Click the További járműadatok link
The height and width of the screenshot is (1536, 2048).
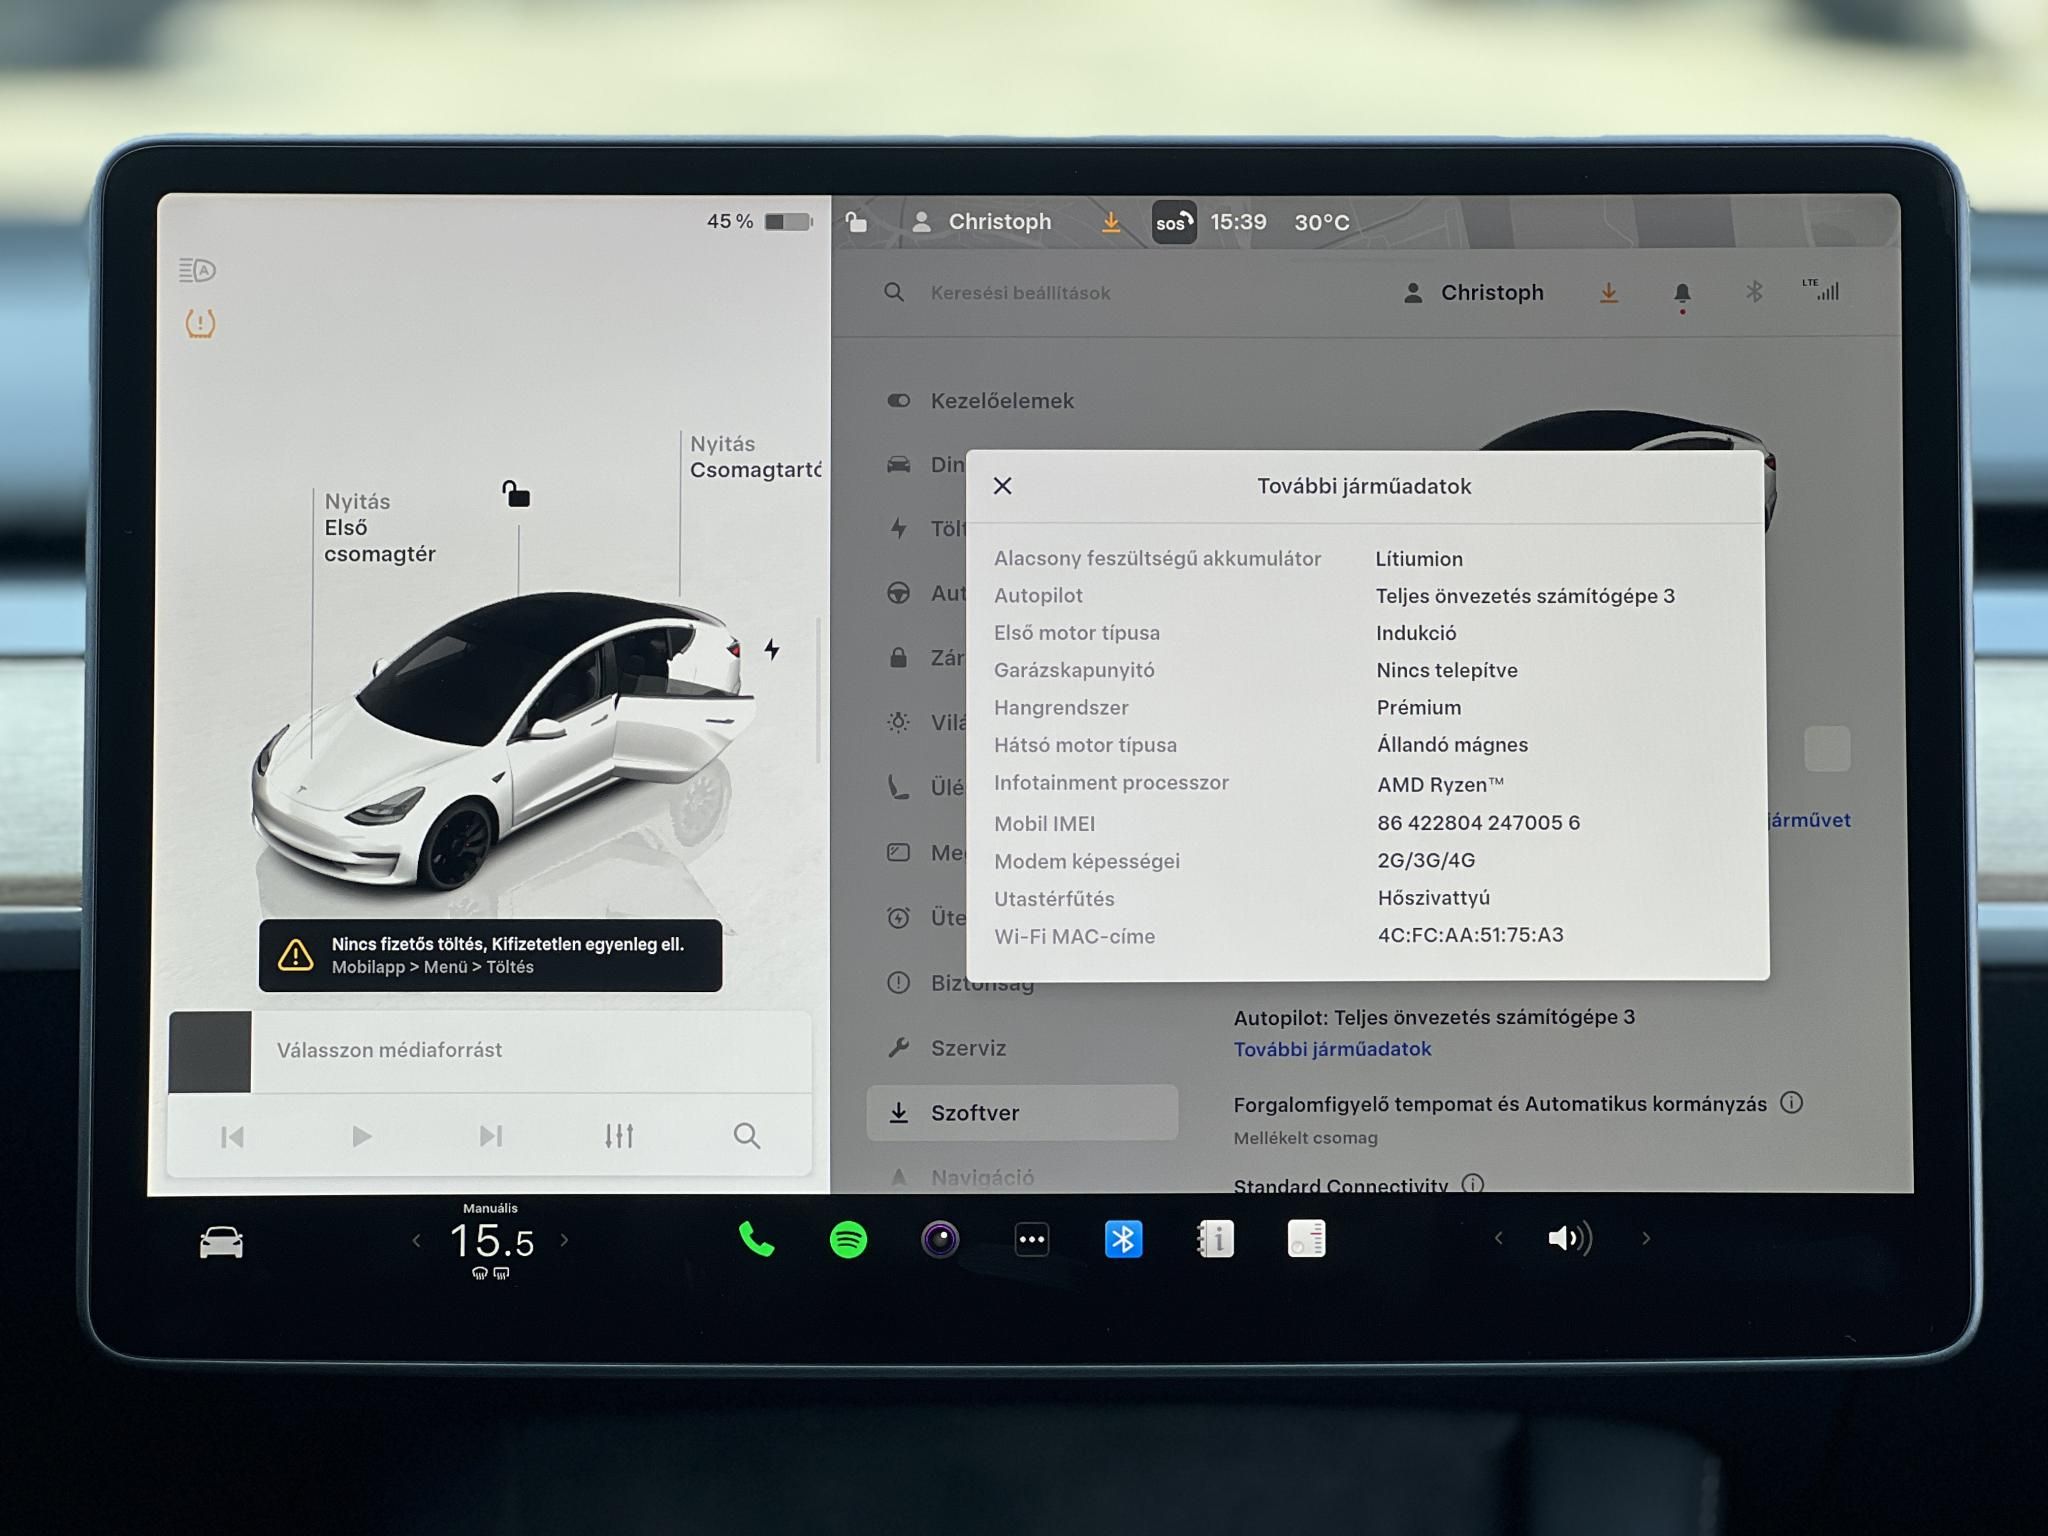[x=1332, y=1049]
